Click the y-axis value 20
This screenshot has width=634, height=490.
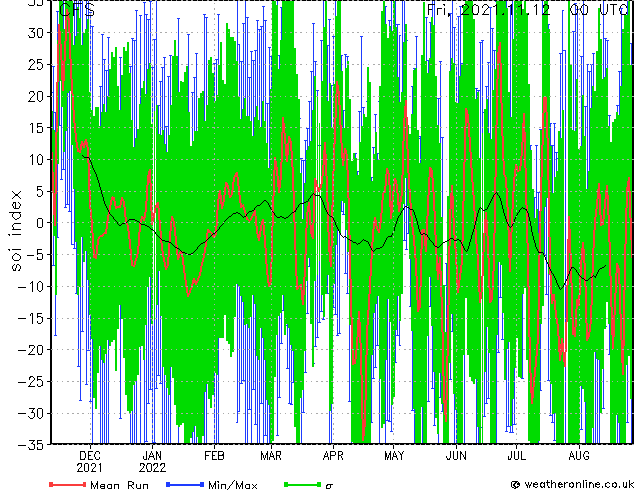coord(36,96)
